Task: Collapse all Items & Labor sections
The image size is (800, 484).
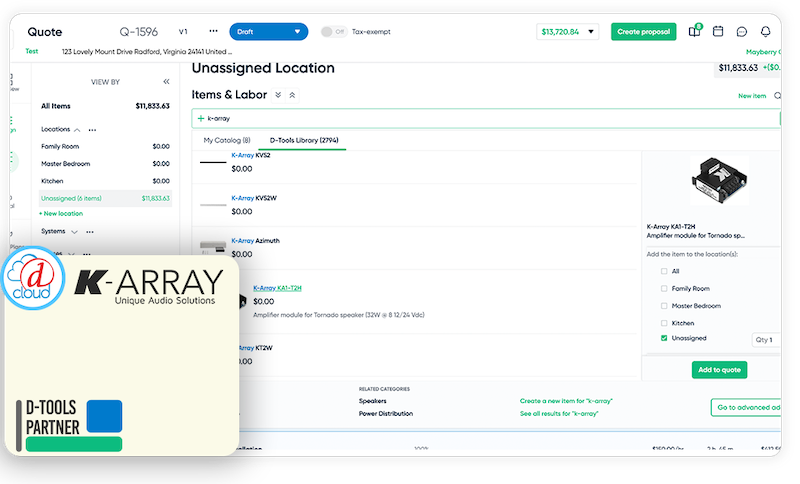Action: (x=292, y=95)
